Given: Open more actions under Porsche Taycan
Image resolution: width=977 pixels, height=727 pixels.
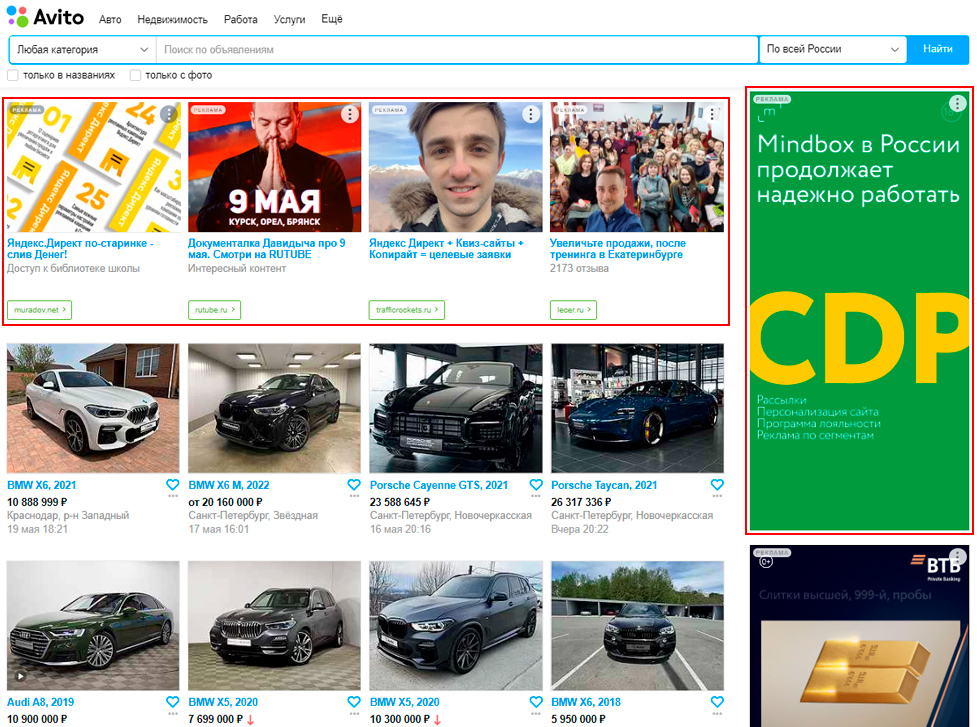Looking at the screenshot, I should (x=717, y=497).
